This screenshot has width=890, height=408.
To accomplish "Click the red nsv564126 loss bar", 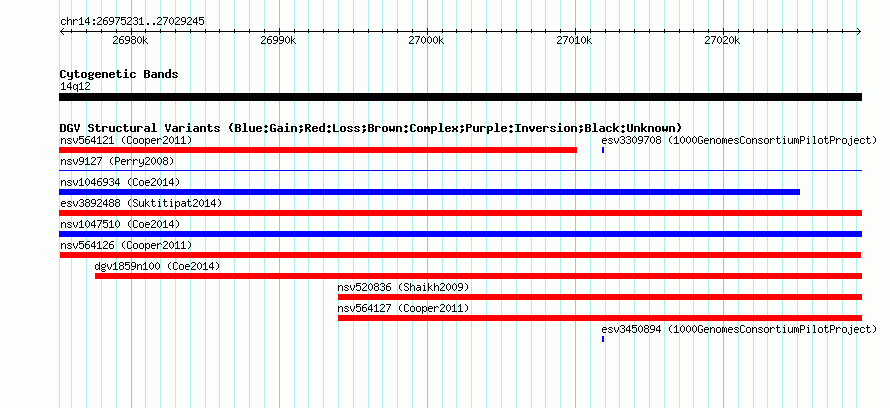I will pos(460,255).
